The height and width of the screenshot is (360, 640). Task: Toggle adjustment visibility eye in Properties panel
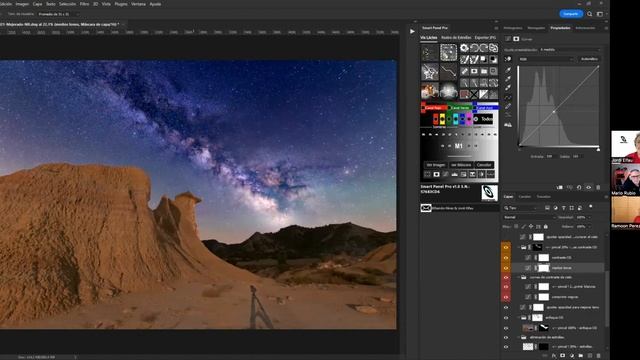tap(589, 187)
